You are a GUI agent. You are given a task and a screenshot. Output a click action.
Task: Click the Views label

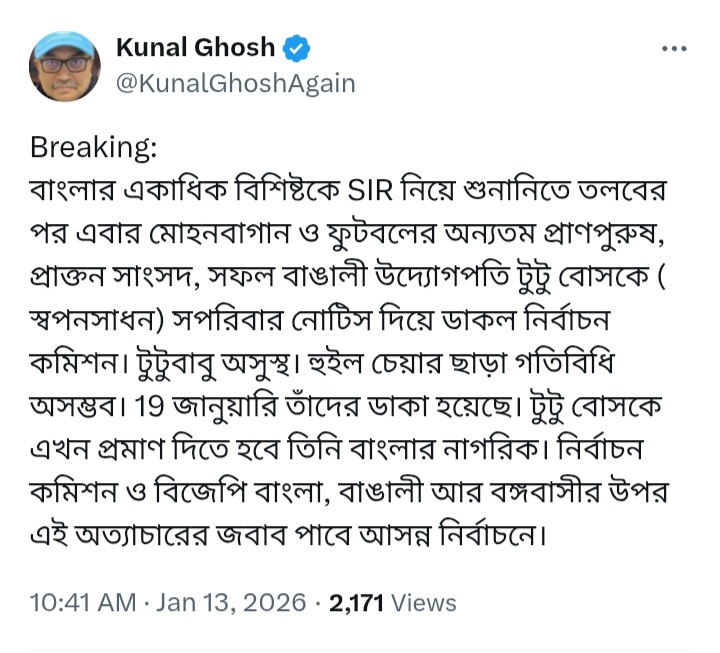point(423,603)
